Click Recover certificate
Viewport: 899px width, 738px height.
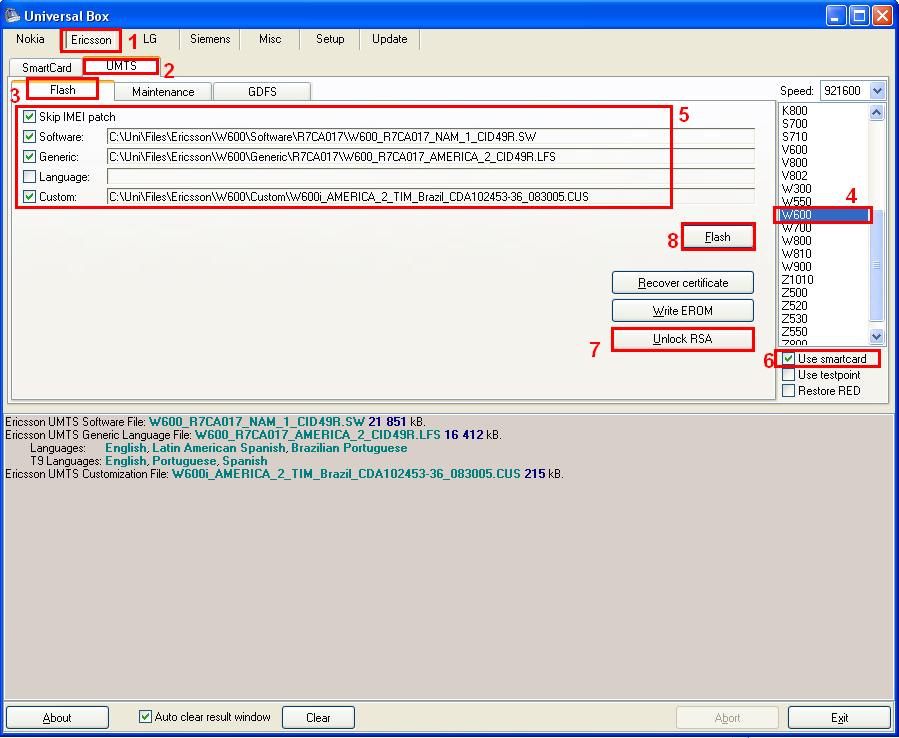point(682,283)
